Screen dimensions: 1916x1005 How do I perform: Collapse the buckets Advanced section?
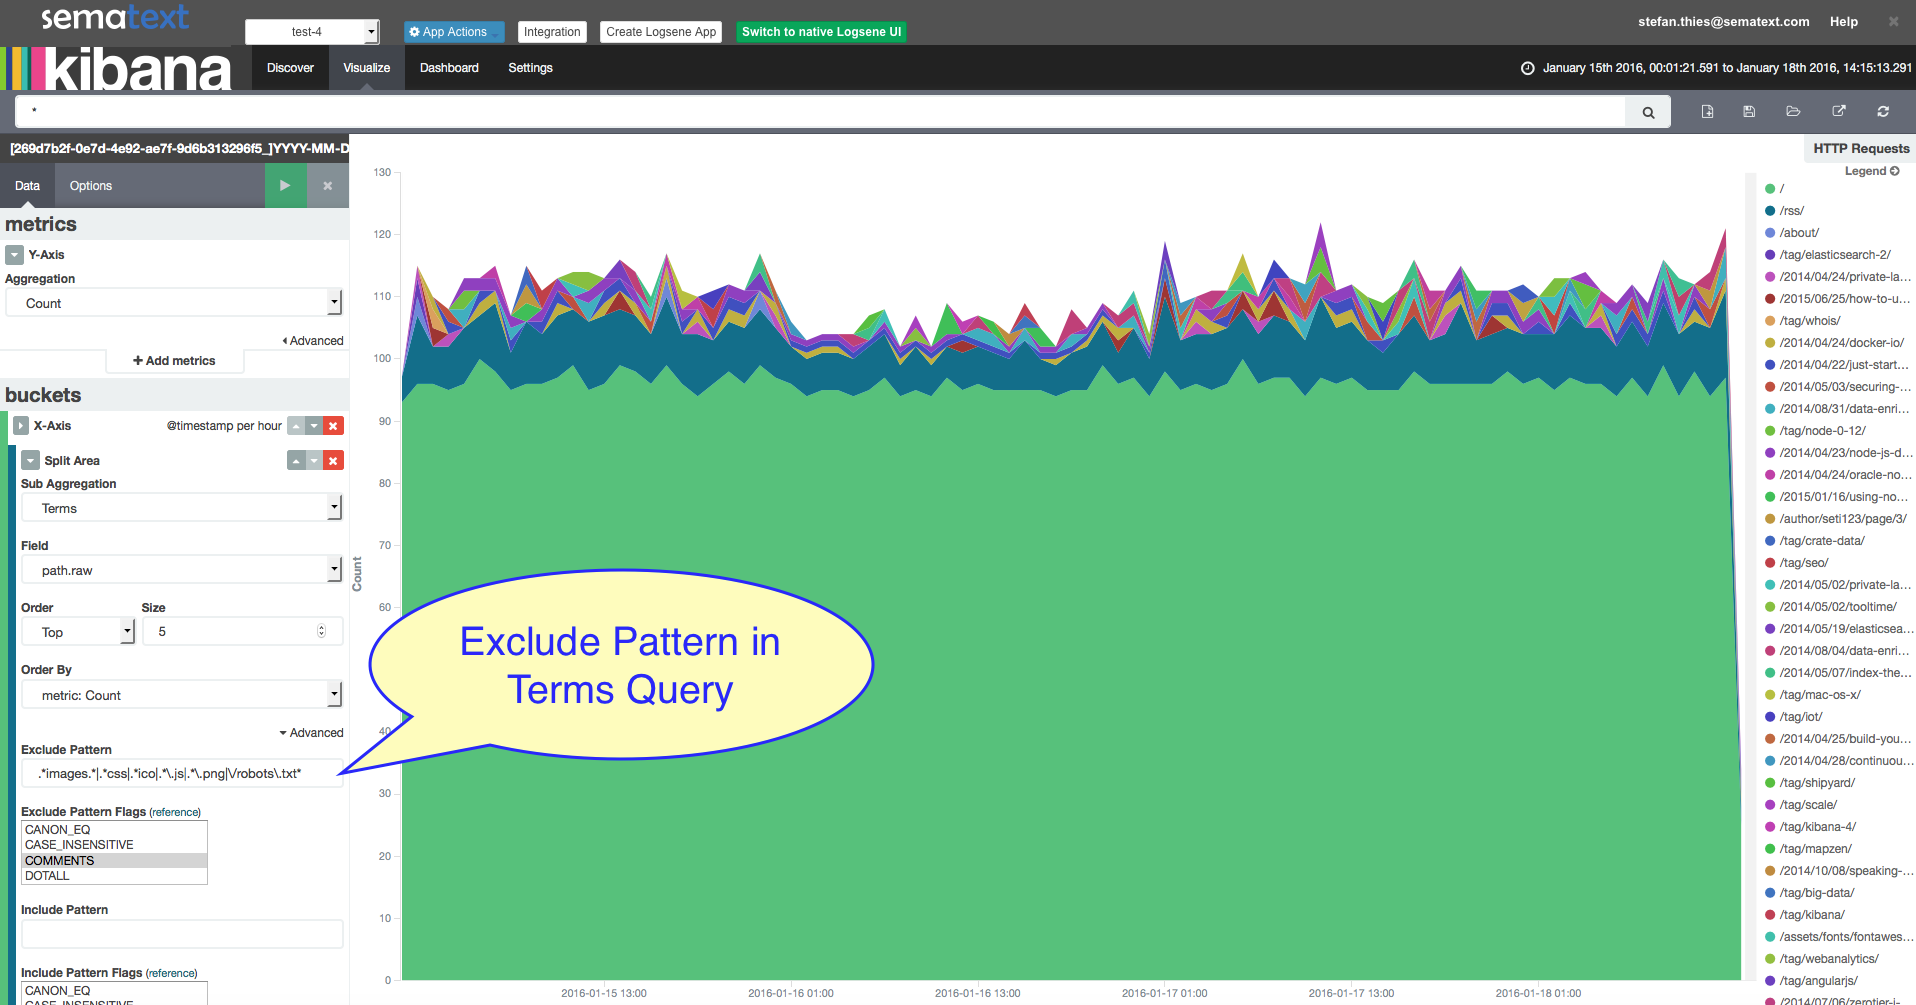tap(311, 733)
